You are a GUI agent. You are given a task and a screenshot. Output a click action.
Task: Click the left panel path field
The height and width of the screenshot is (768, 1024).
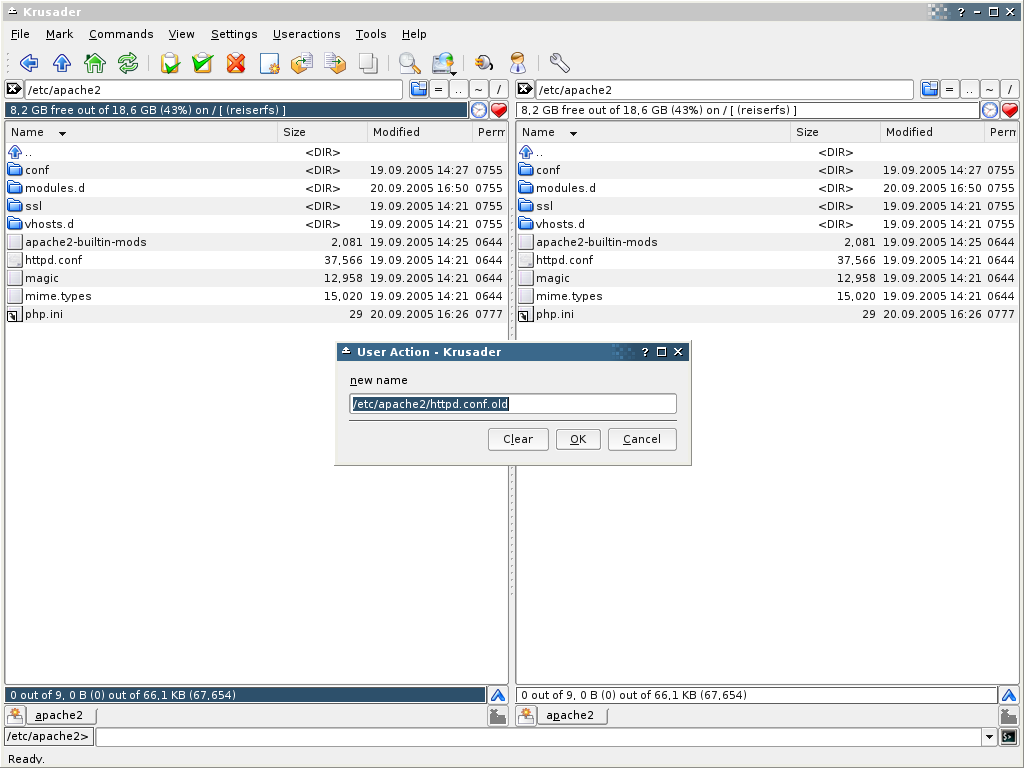click(x=214, y=89)
